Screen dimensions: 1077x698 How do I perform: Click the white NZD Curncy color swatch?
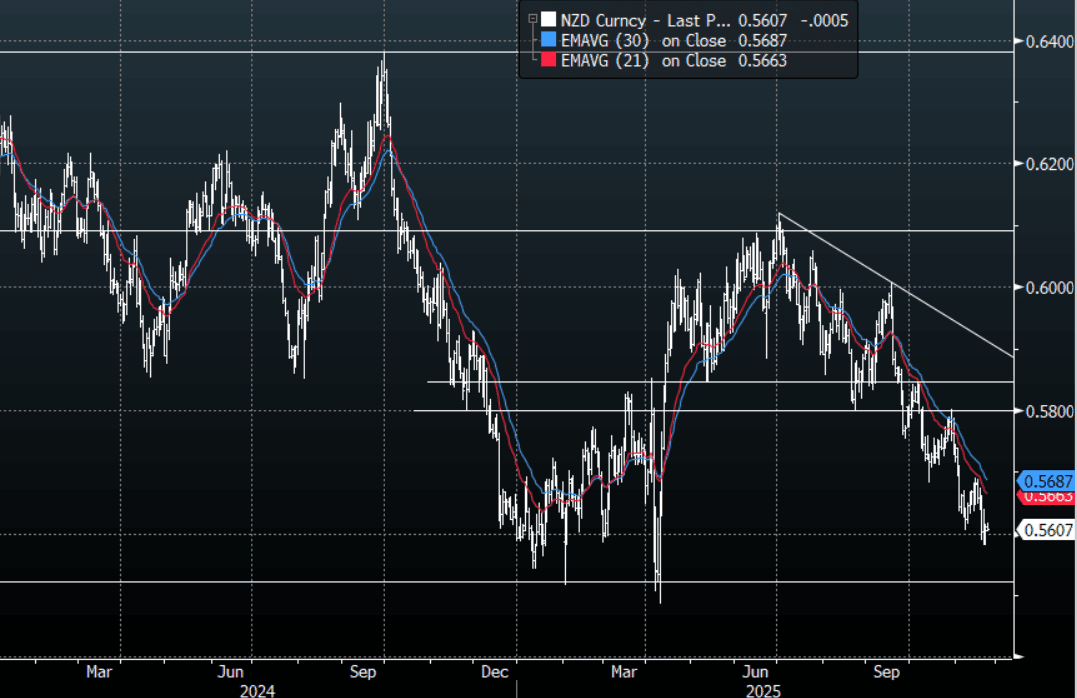(x=547, y=19)
